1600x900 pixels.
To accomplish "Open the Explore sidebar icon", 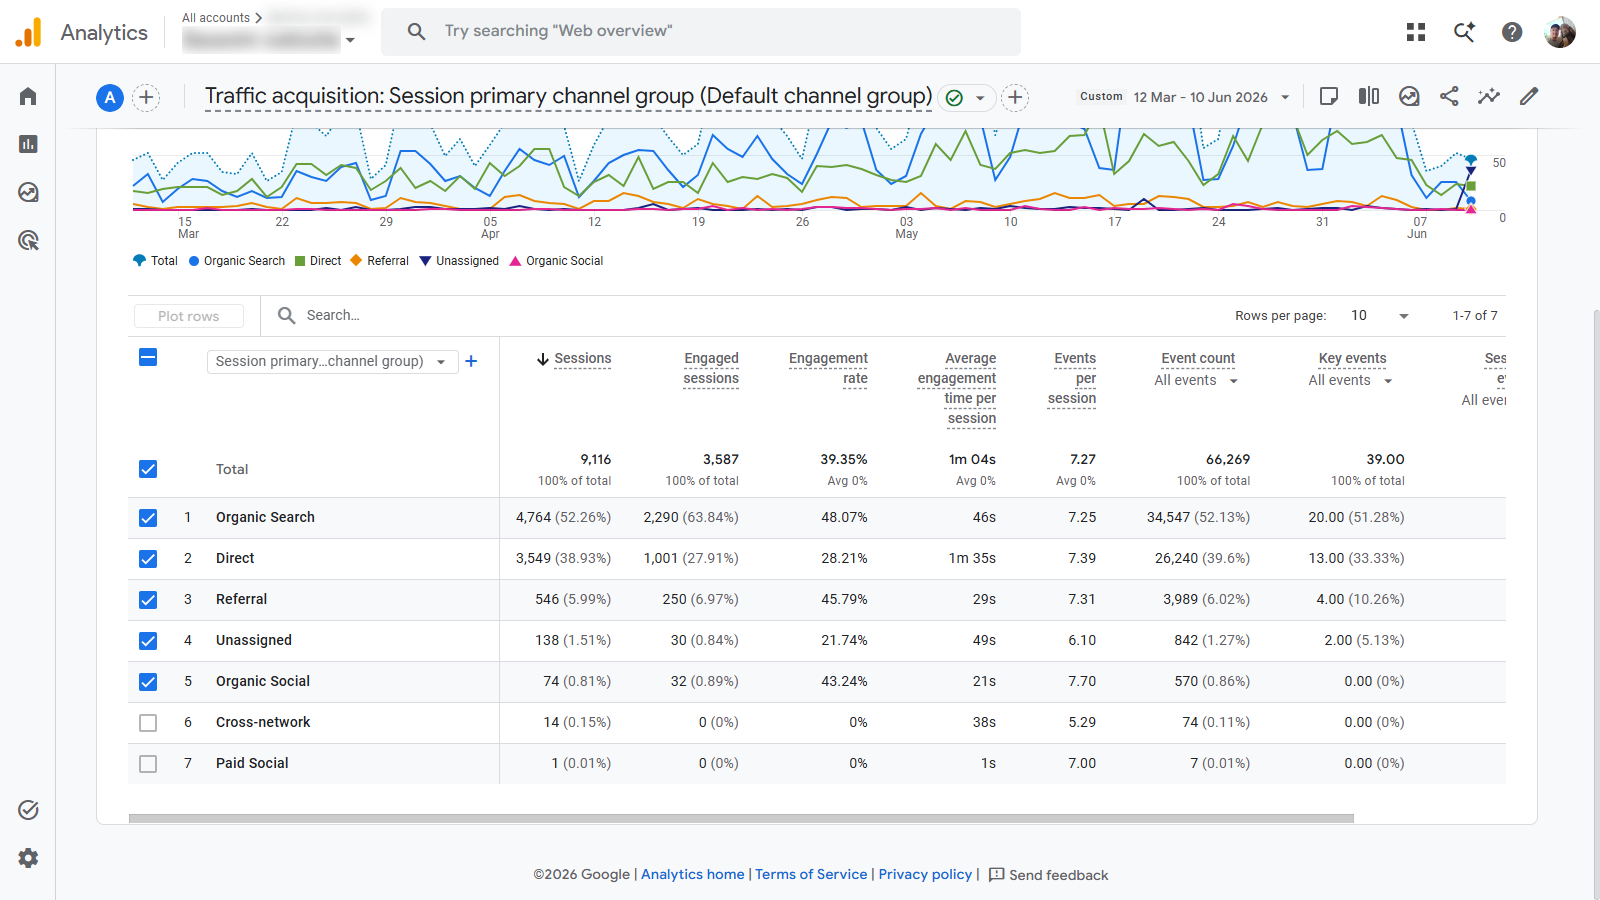I will (28, 192).
